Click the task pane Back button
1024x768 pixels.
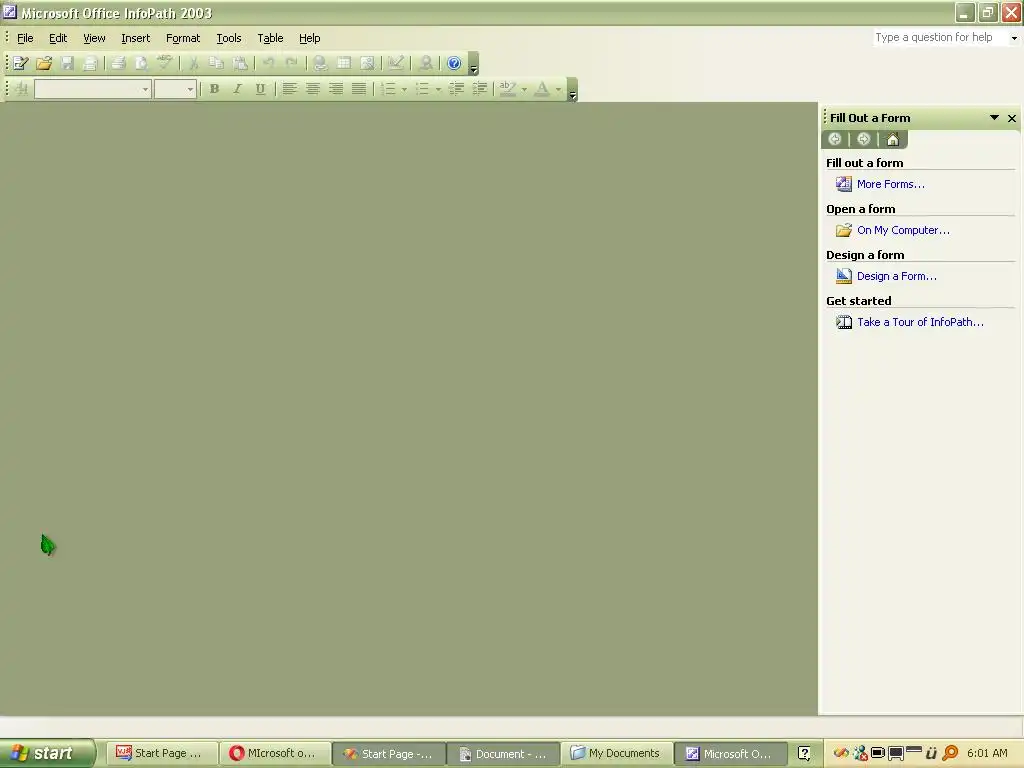coord(835,139)
